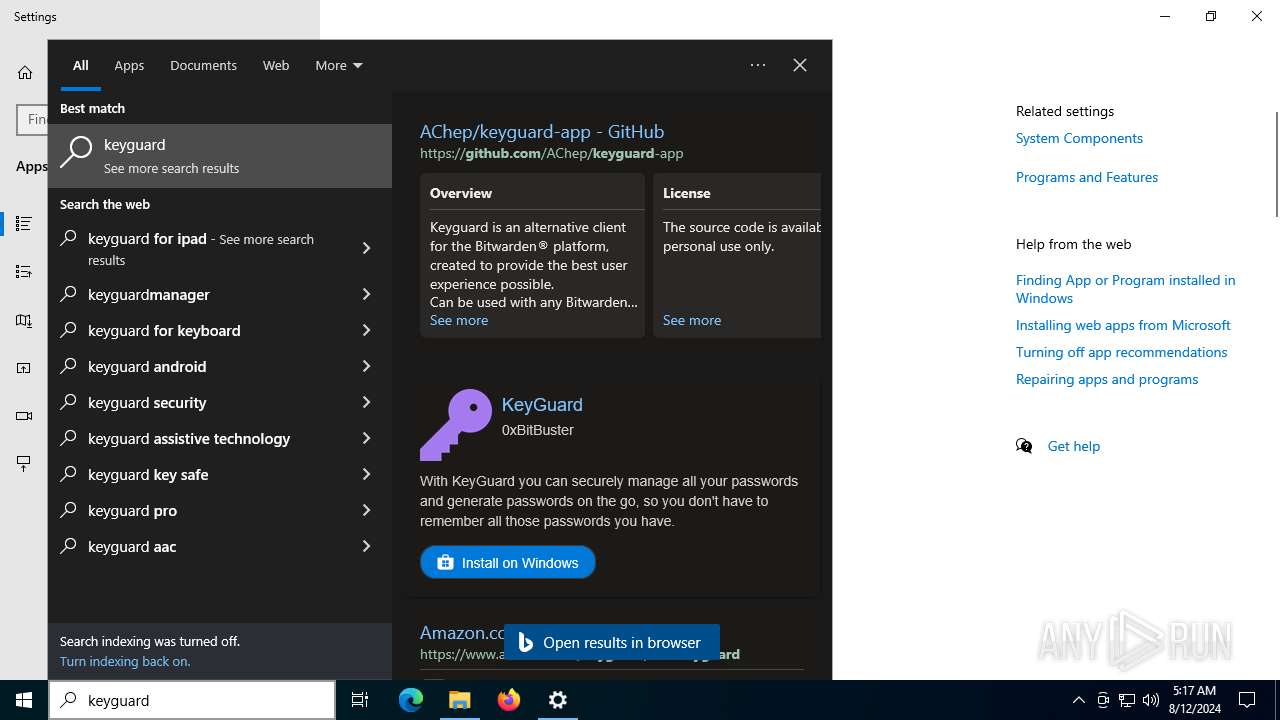Open the clock showing 5:17 AM
Image resolution: width=1280 pixels, height=720 pixels.
click(1196, 700)
